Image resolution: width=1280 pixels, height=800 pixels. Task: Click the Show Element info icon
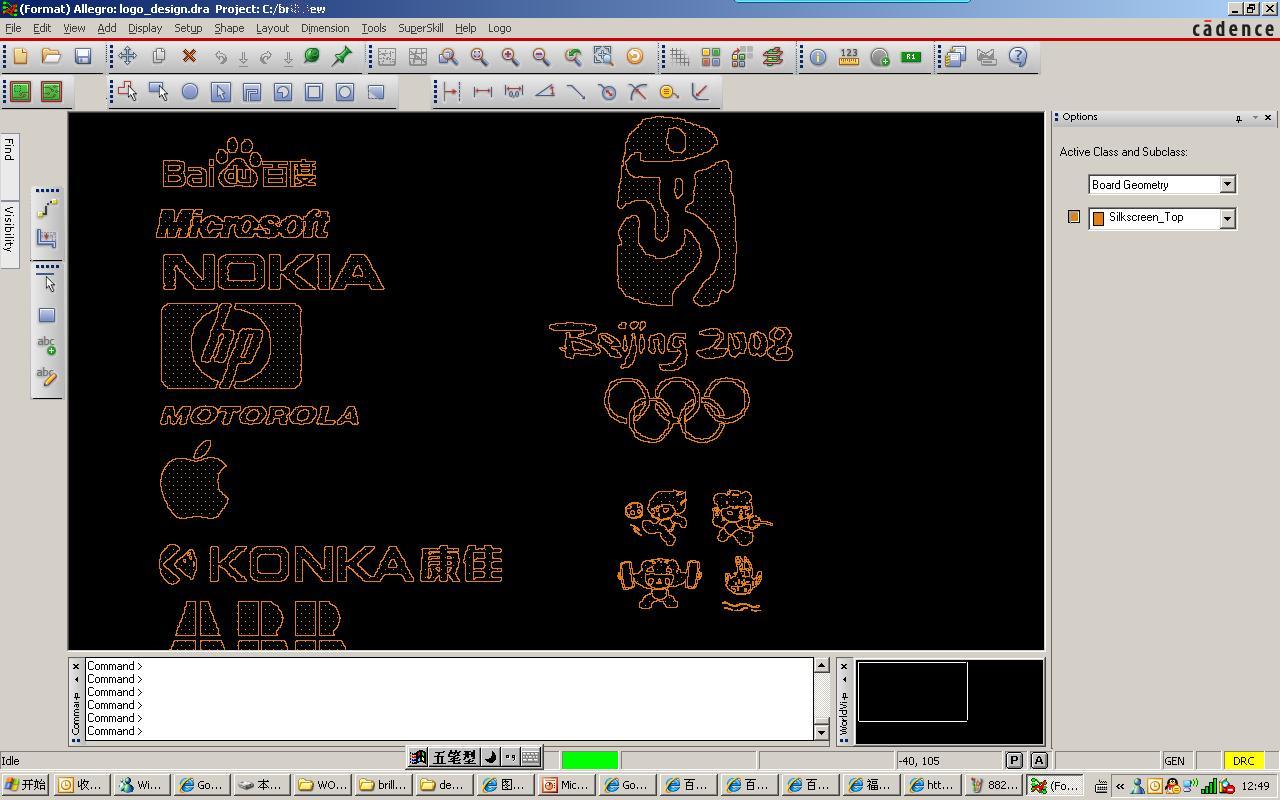coord(818,57)
